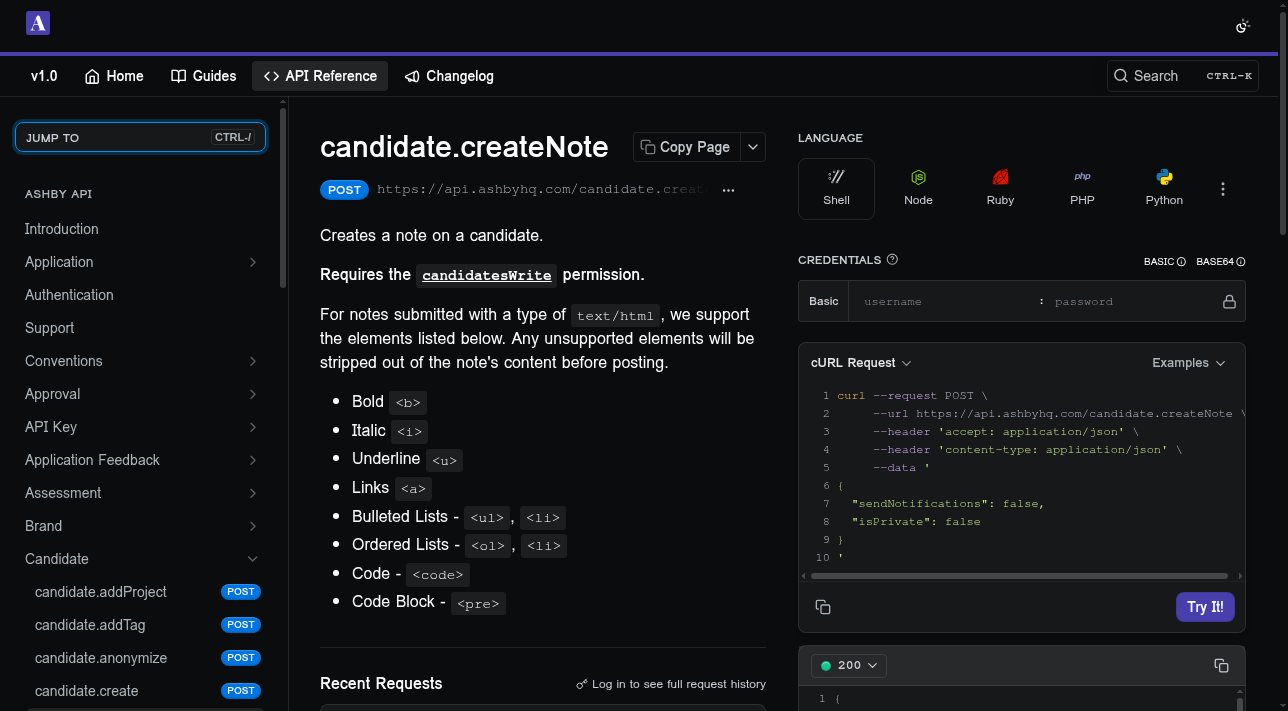Click the Credentials help icon

pyautogui.click(x=892, y=259)
